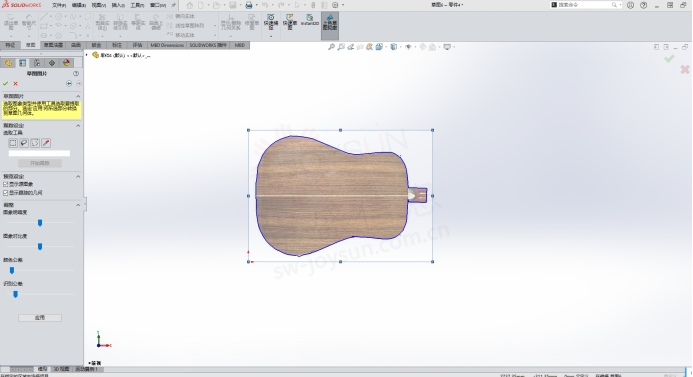Adjust the 颜色公差 slider handle
693x377 pixels.
click(x=12, y=270)
